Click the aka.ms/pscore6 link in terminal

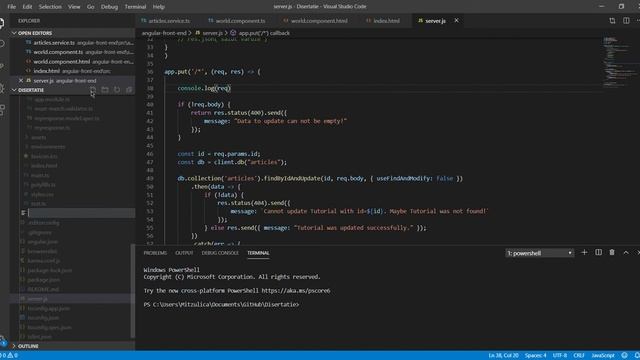(296, 291)
